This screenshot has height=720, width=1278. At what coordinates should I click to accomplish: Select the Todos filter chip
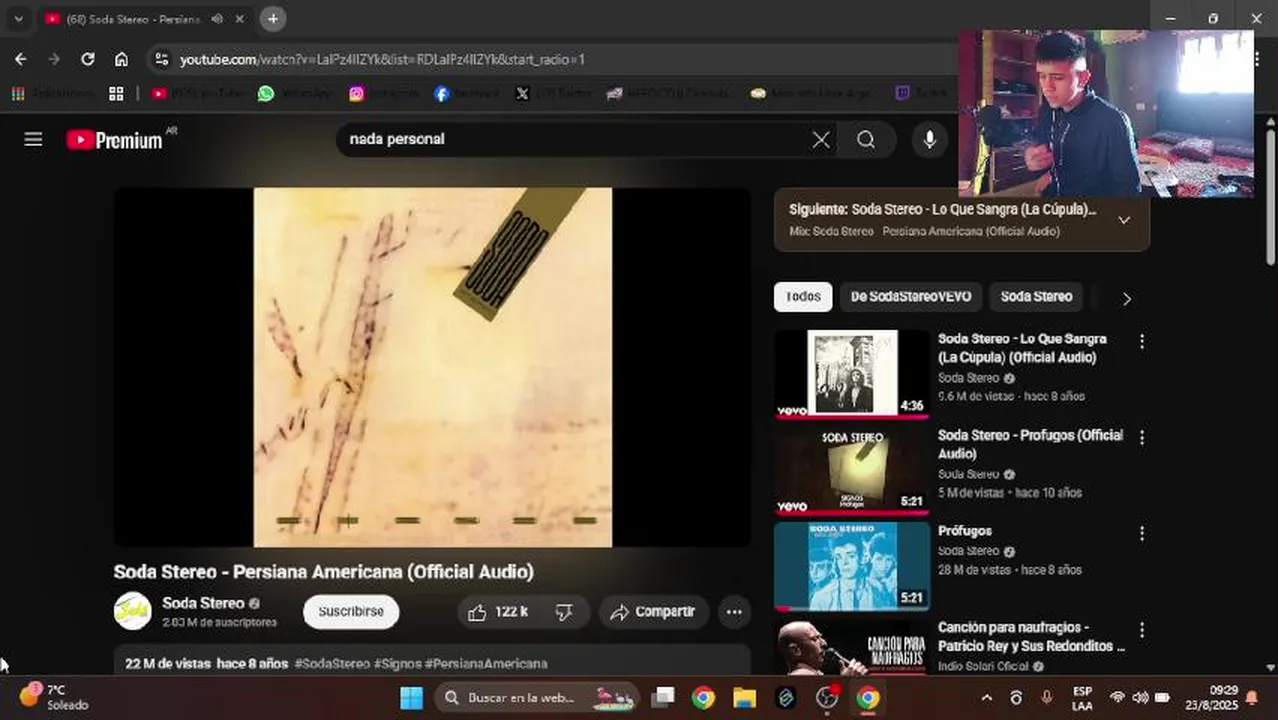coord(803,297)
